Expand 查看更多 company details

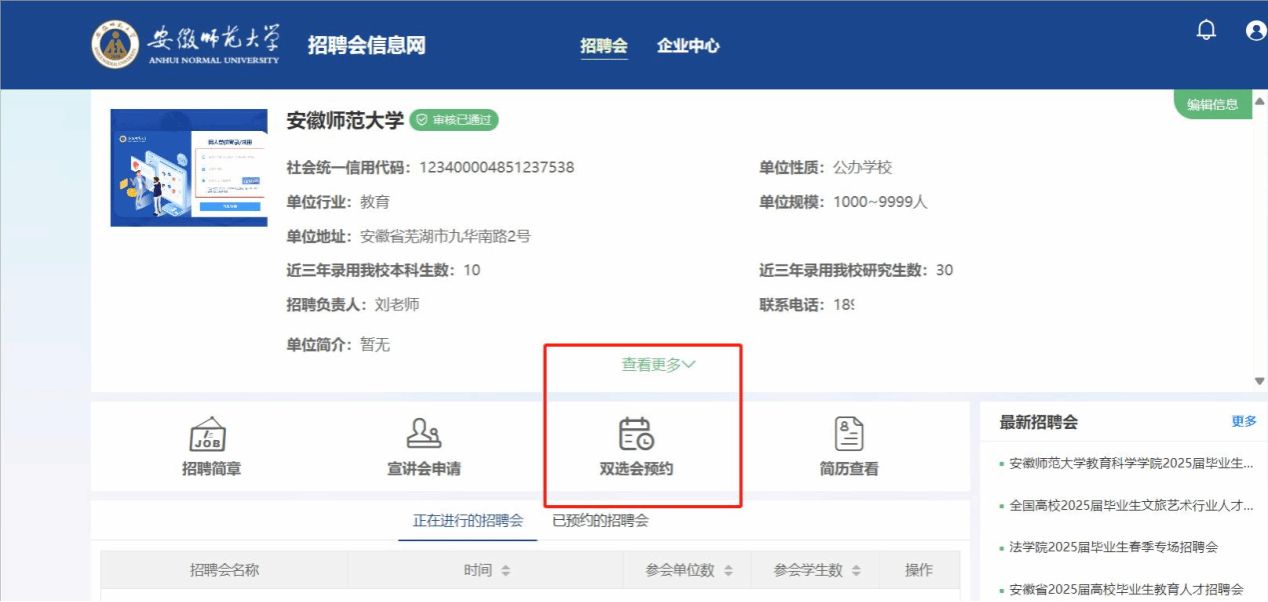click(658, 365)
